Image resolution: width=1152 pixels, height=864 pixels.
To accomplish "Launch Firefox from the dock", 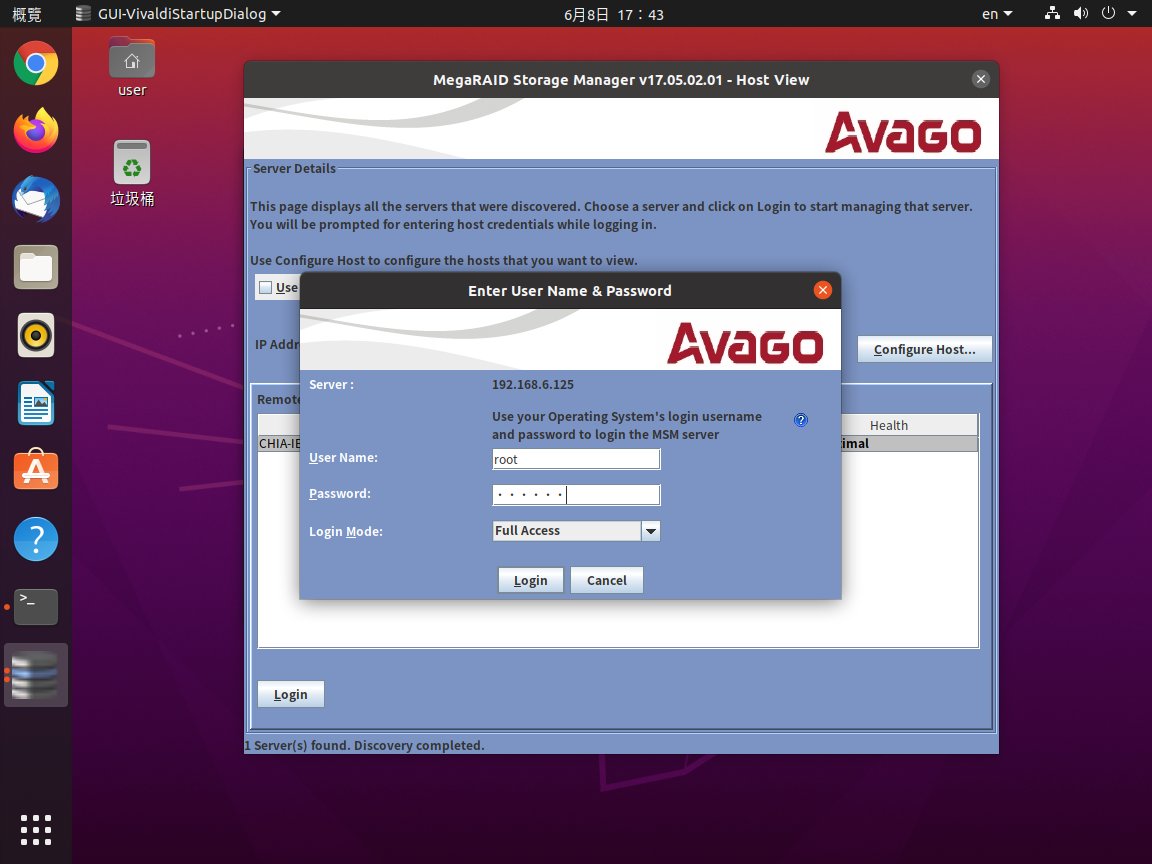I will click(36, 131).
